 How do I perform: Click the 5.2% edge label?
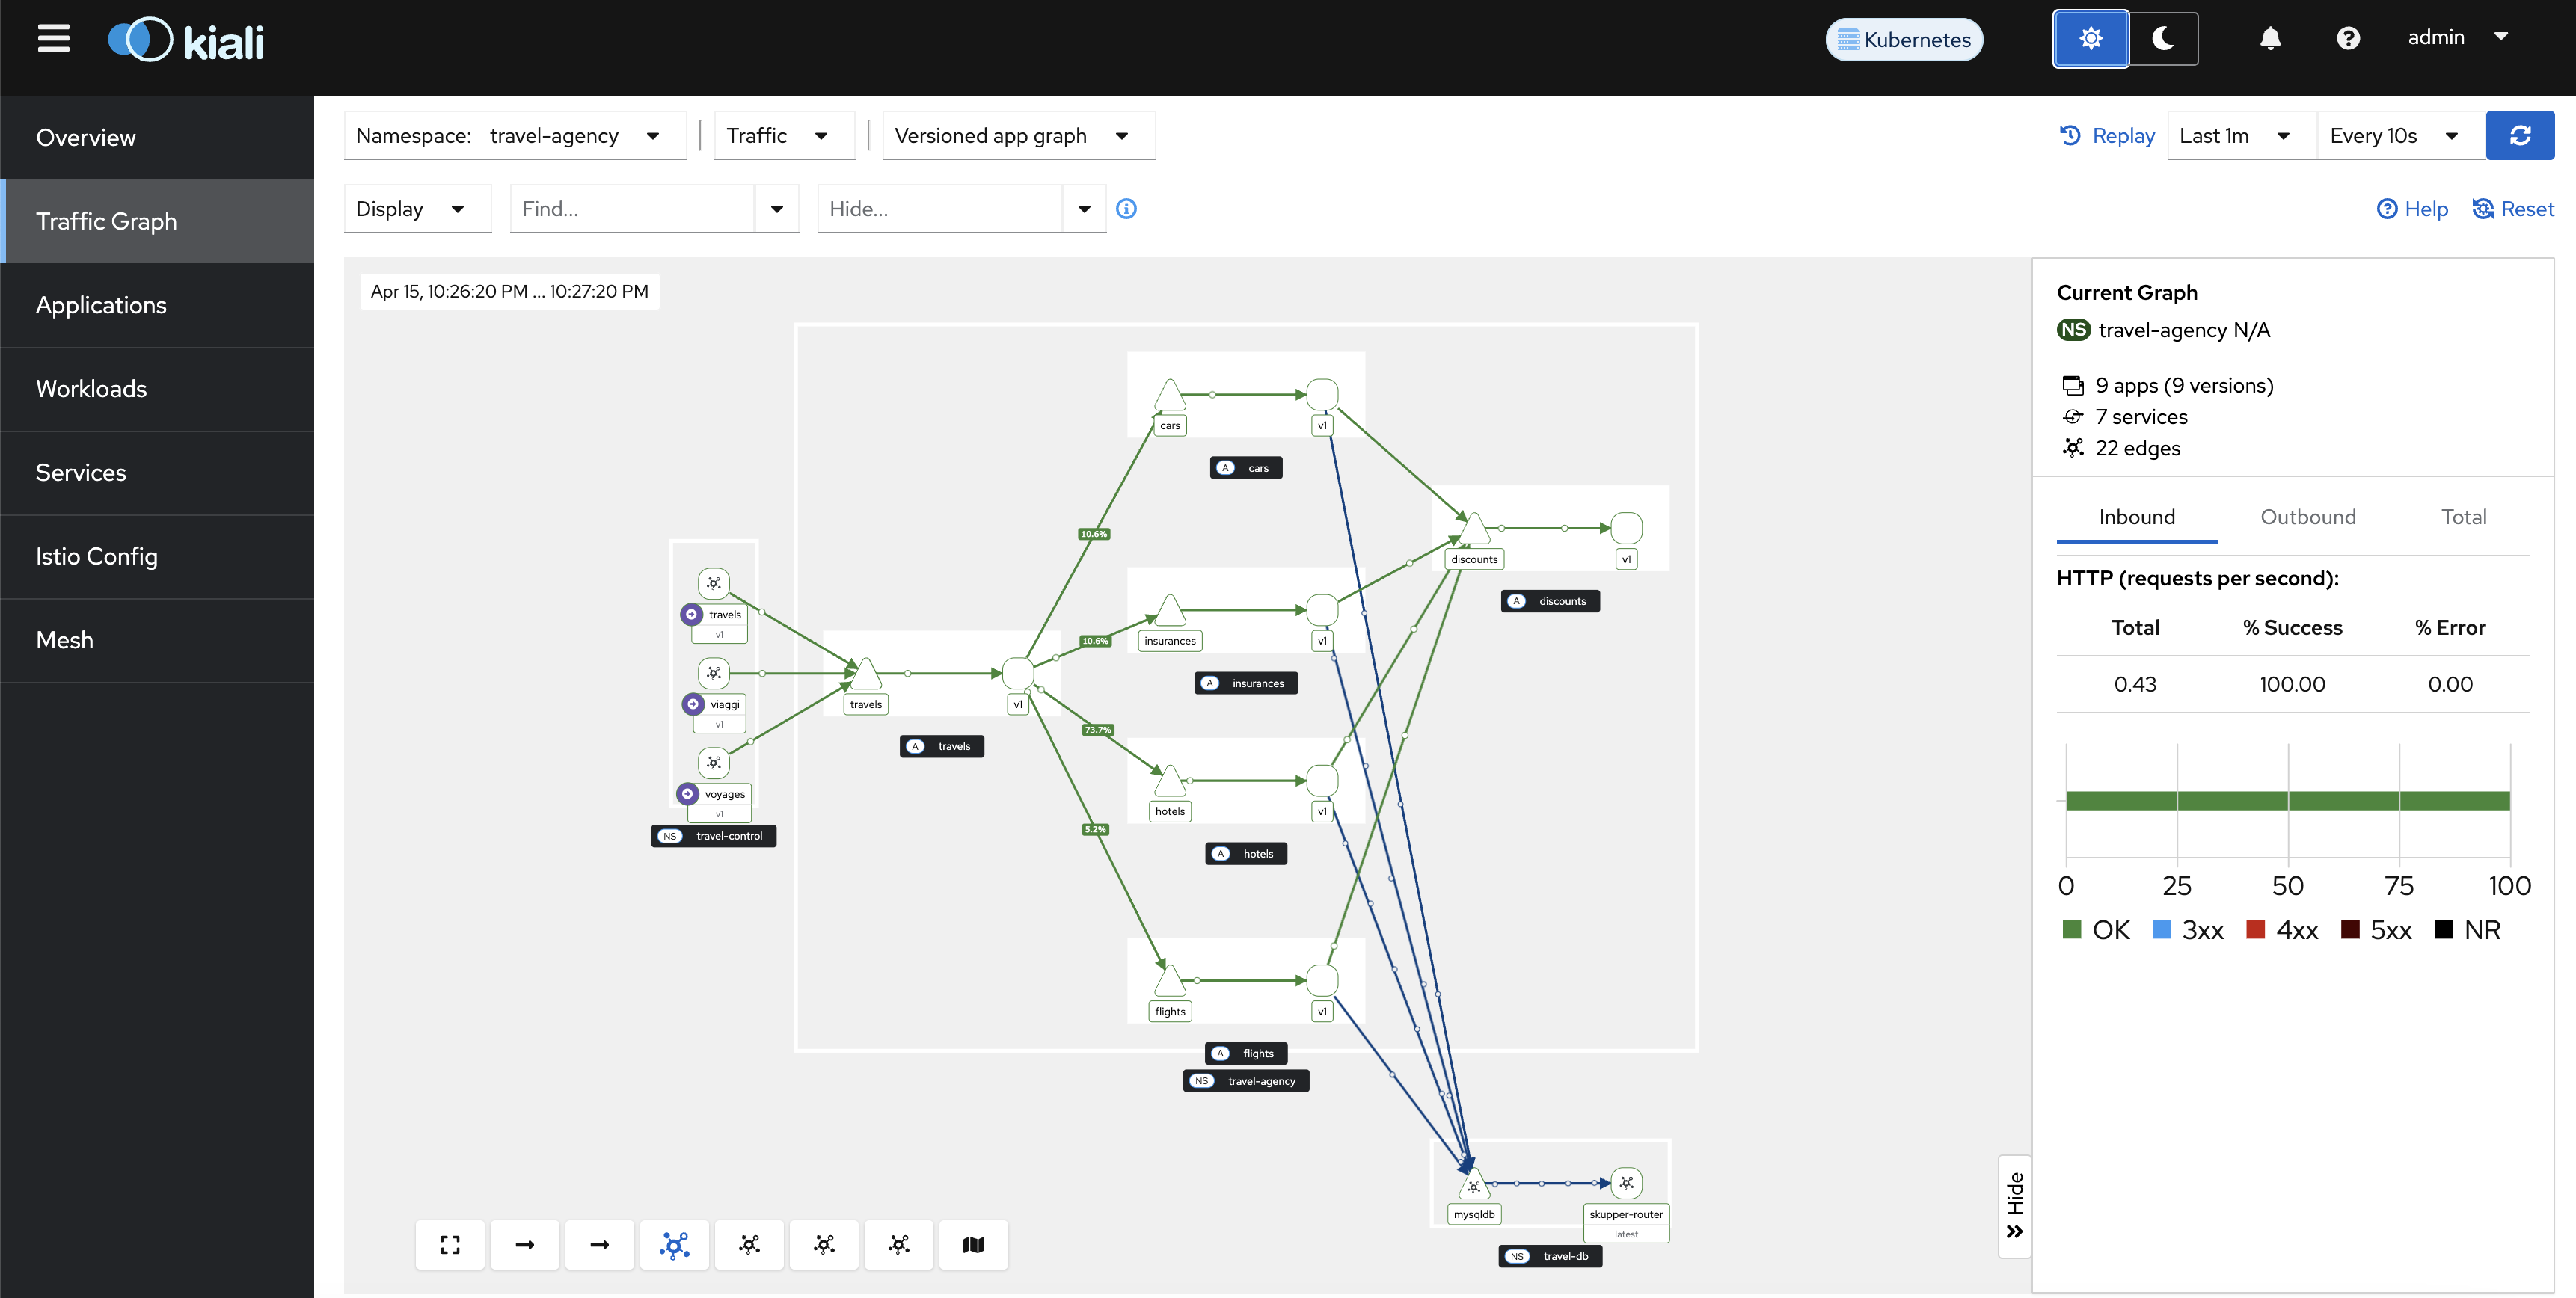click(1095, 829)
